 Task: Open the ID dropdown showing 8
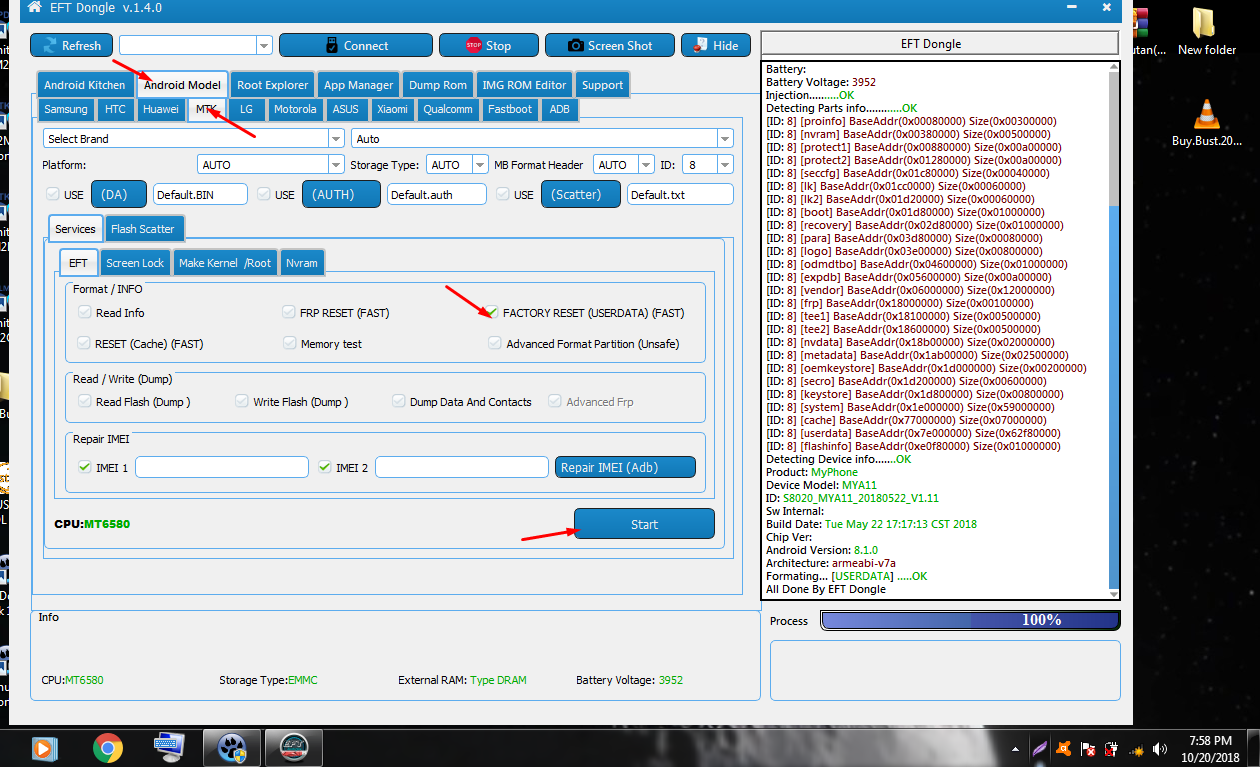[725, 164]
